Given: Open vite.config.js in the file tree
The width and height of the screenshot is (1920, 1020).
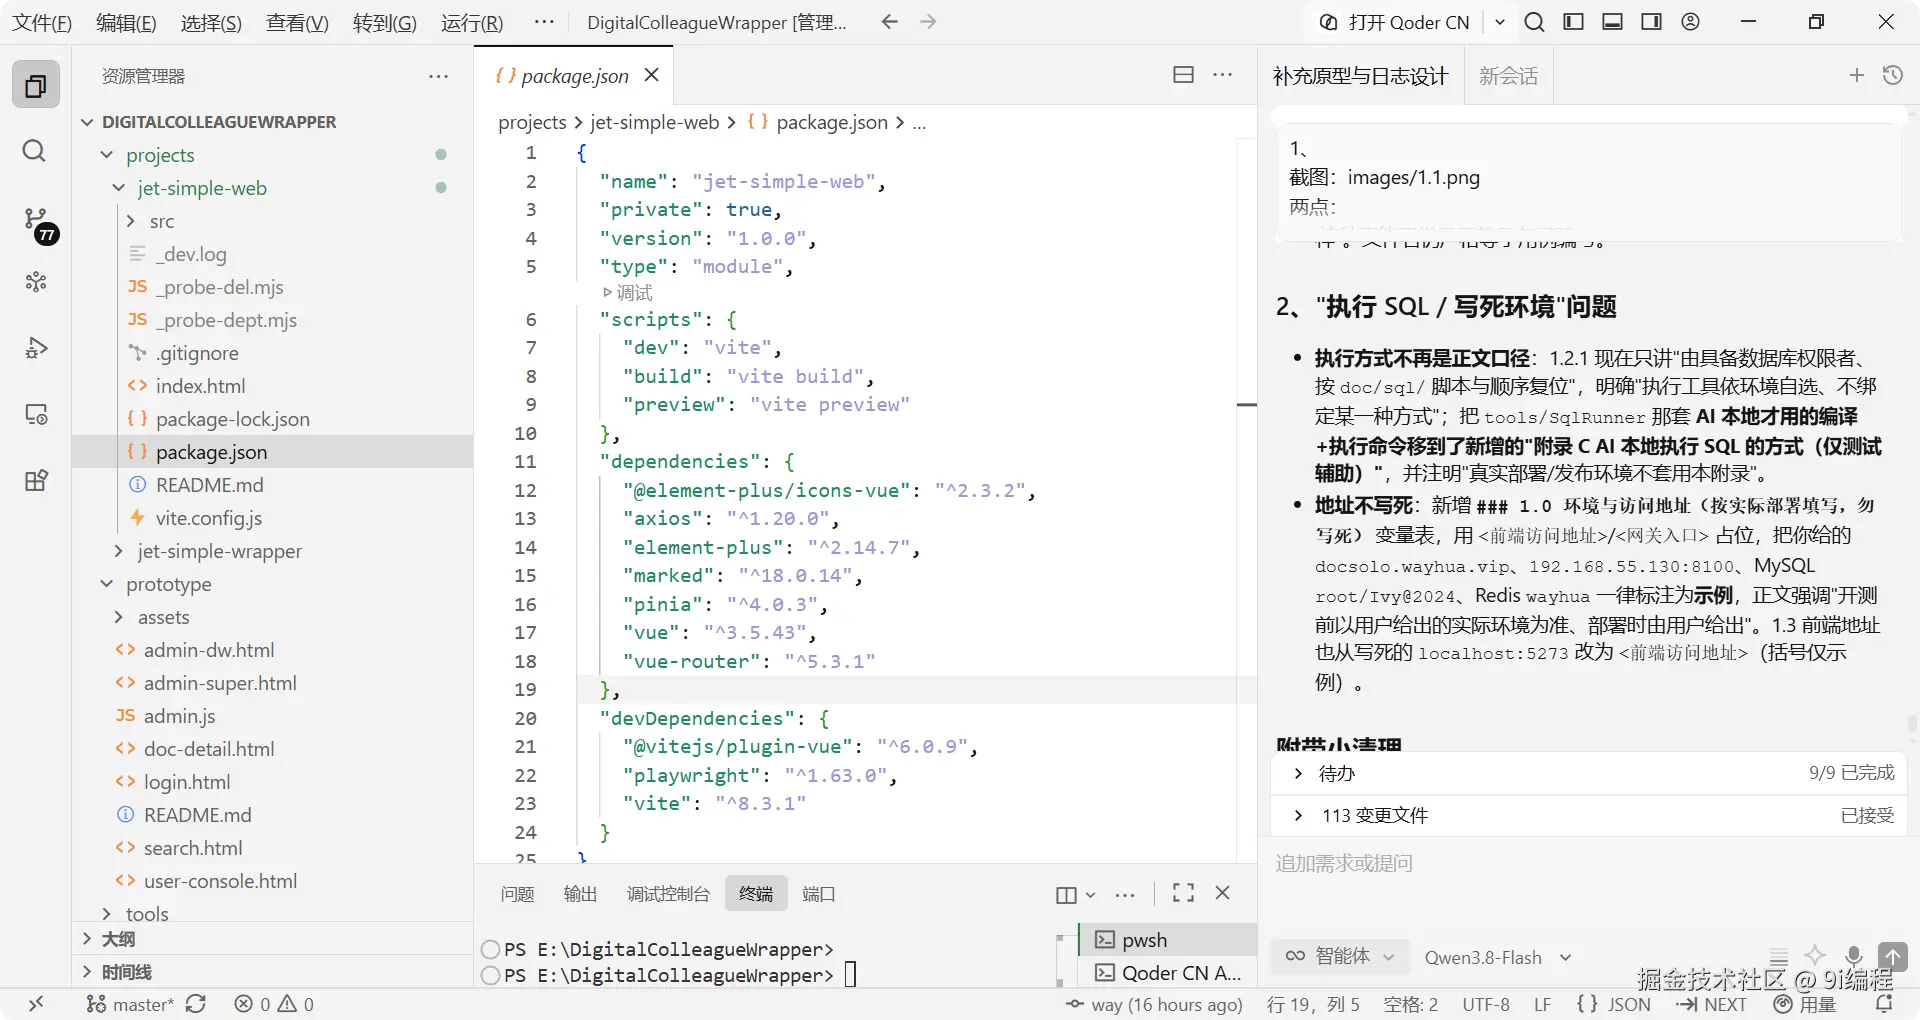Looking at the screenshot, I should 208,518.
